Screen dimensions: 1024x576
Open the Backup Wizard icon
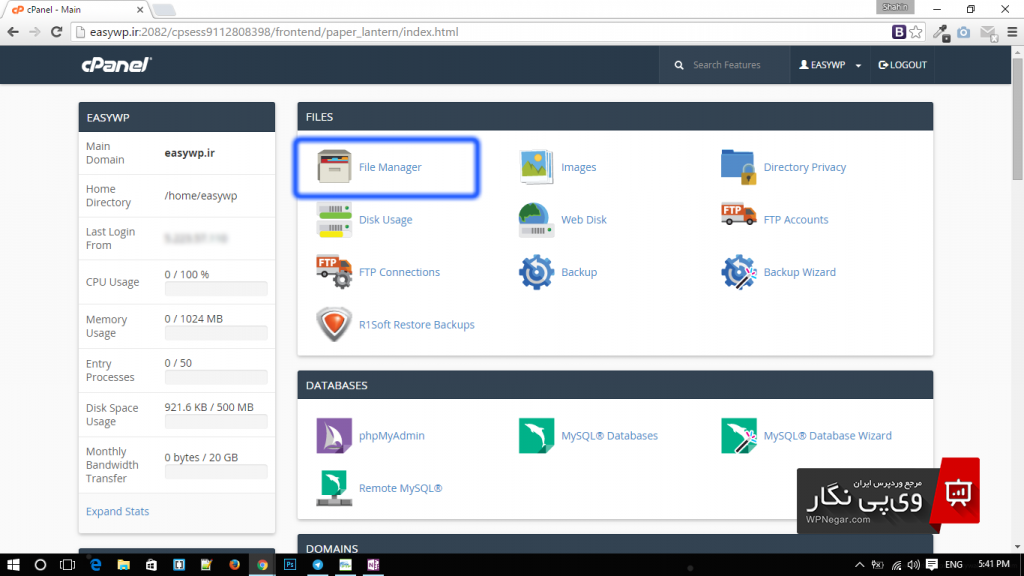739,272
